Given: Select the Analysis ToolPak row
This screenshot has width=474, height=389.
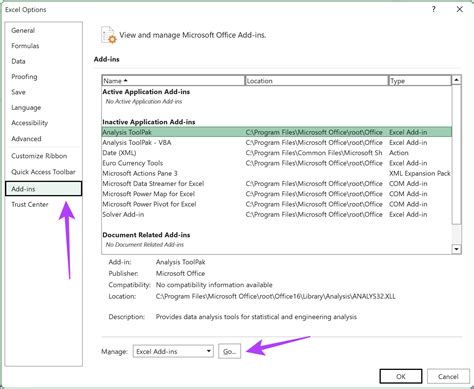Looking at the screenshot, I should [x=277, y=132].
